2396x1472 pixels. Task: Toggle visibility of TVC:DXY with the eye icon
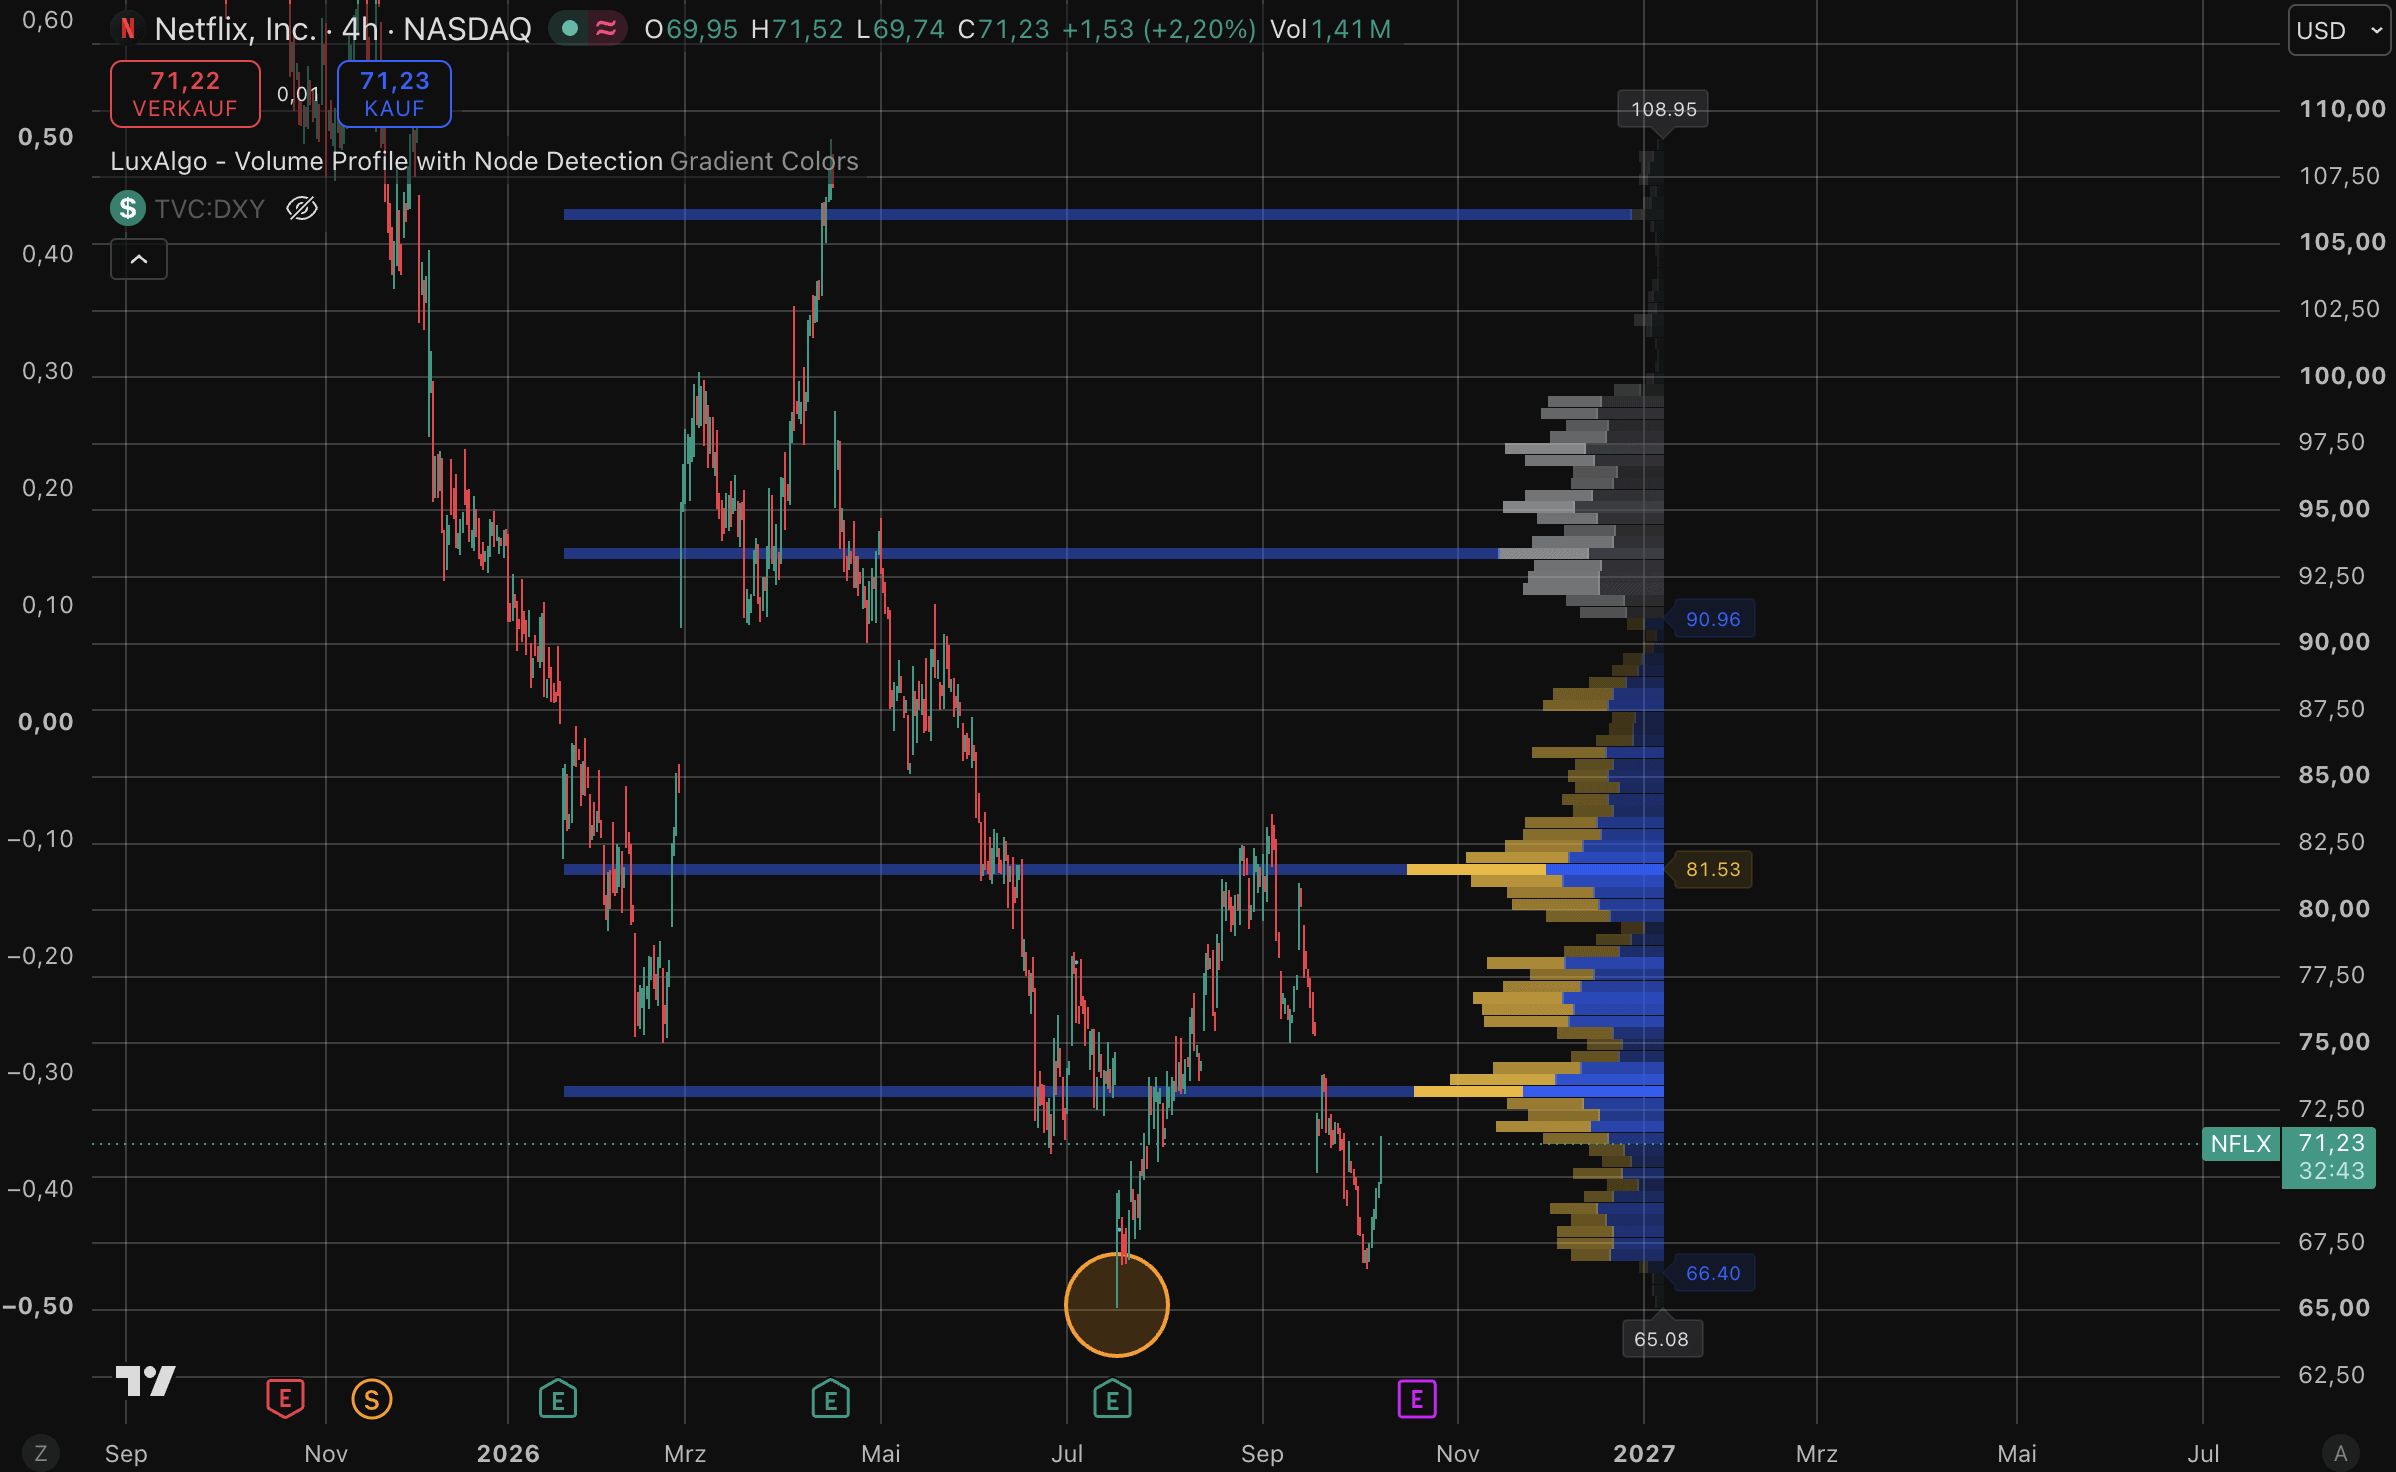pos(301,208)
